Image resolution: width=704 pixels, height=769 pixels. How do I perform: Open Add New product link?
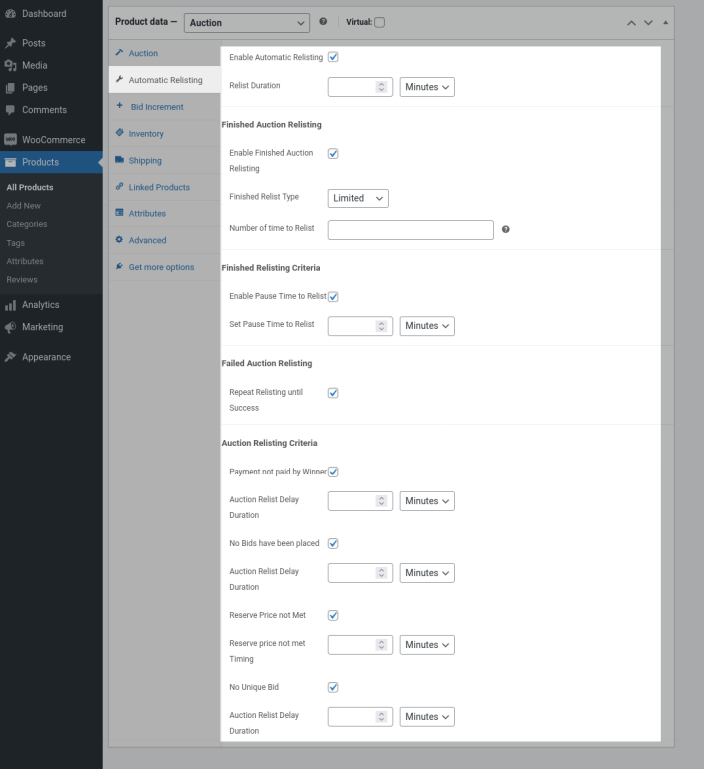24,206
